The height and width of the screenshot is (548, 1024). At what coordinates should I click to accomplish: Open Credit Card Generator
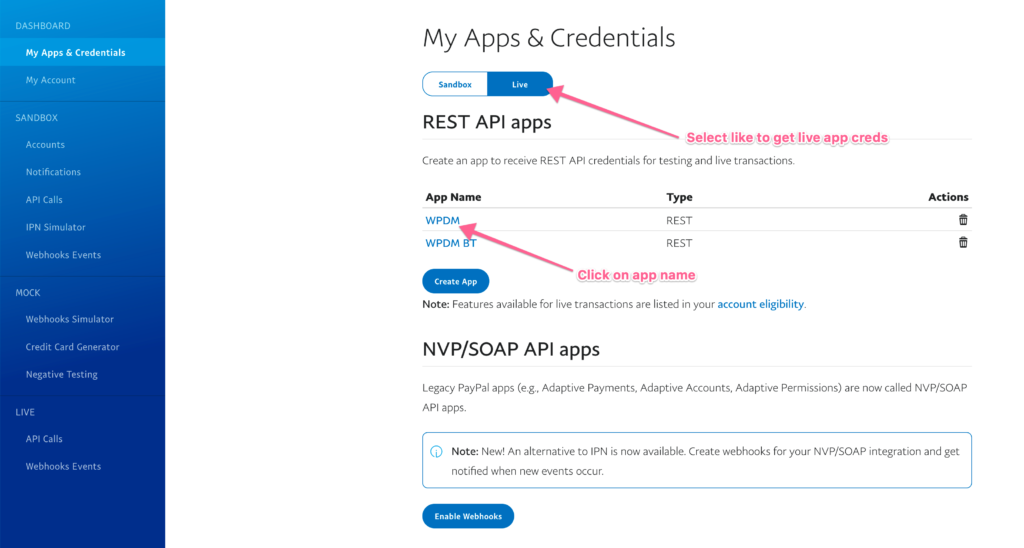click(72, 347)
